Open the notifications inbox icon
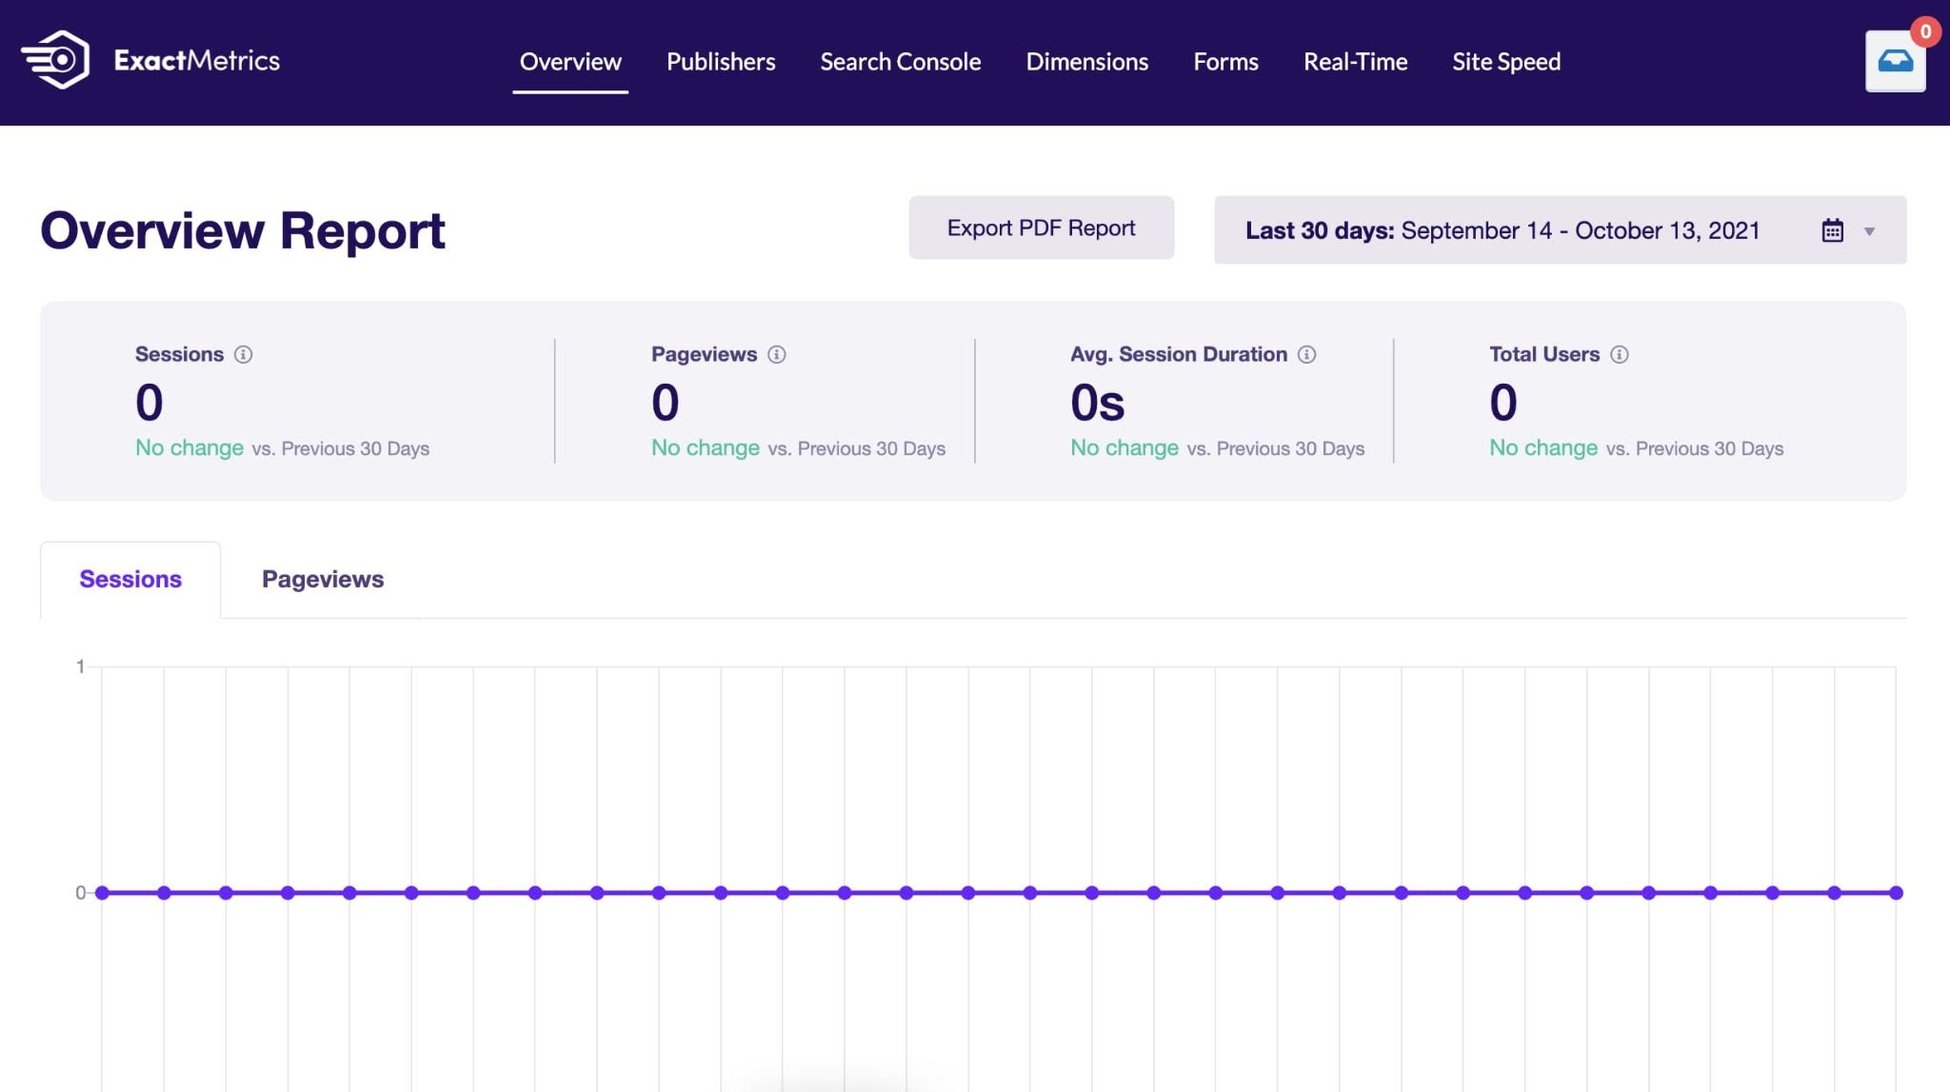Screen dimensions: 1950x1092 [1895, 62]
